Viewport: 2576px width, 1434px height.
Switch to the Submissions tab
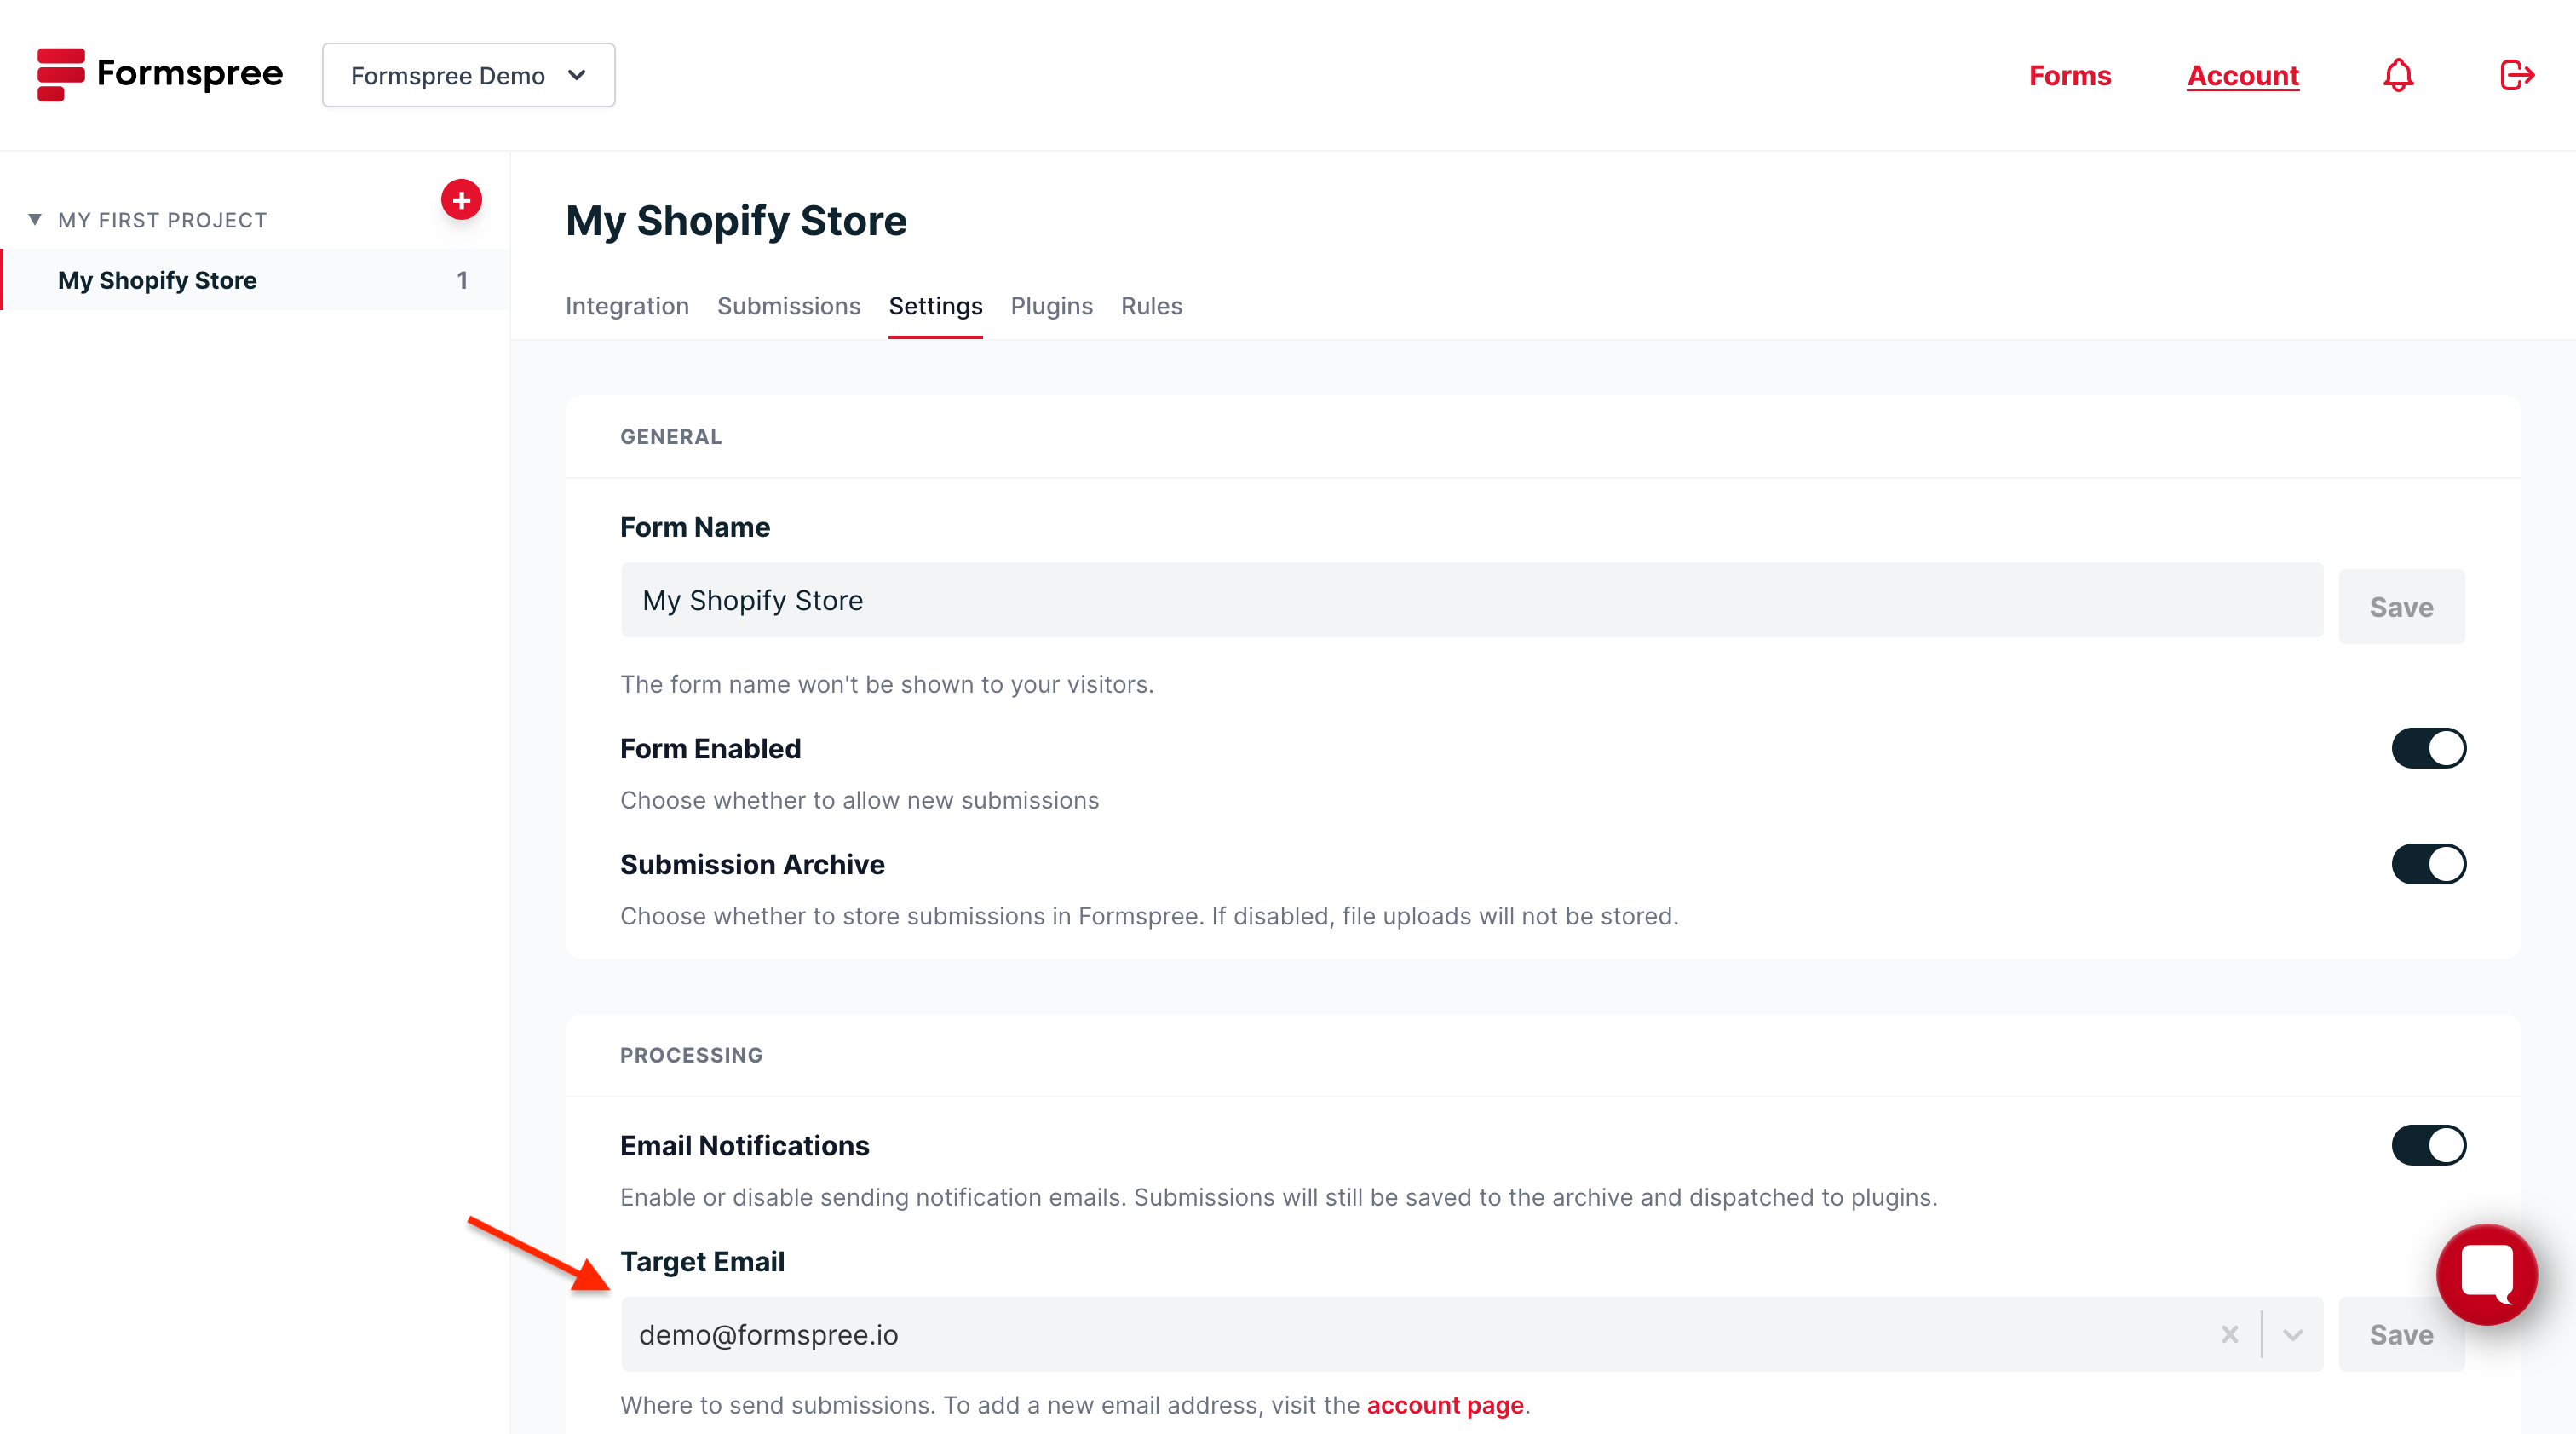coord(788,306)
